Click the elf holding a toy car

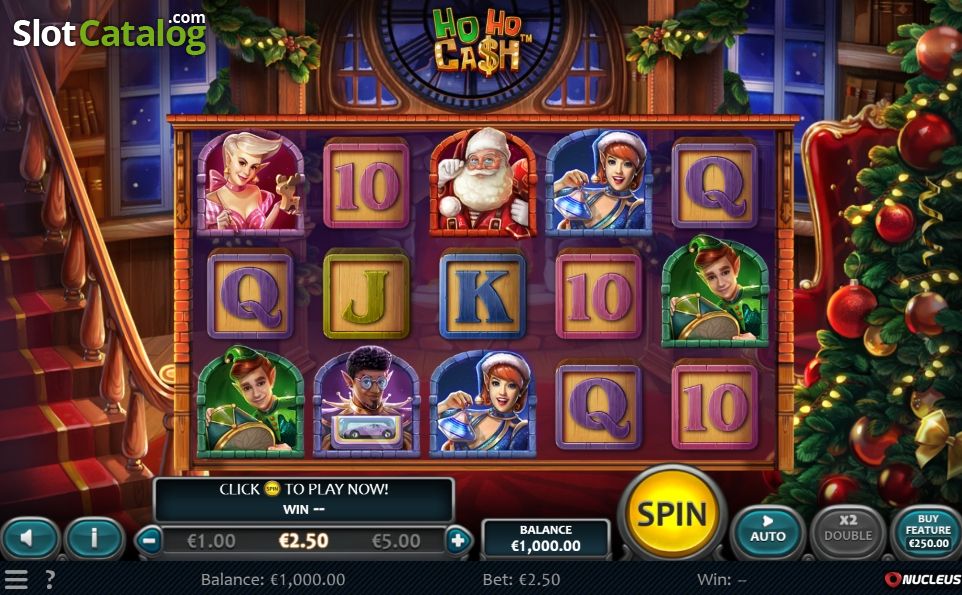(x=366, y=402)
